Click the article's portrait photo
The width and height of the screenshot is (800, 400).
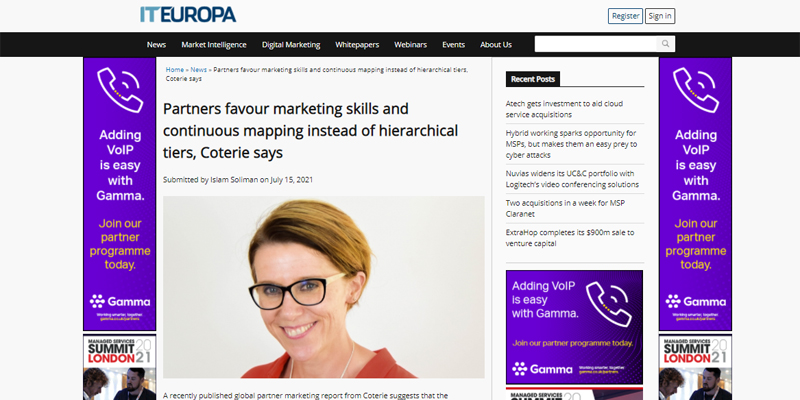(x=323, y=286)
